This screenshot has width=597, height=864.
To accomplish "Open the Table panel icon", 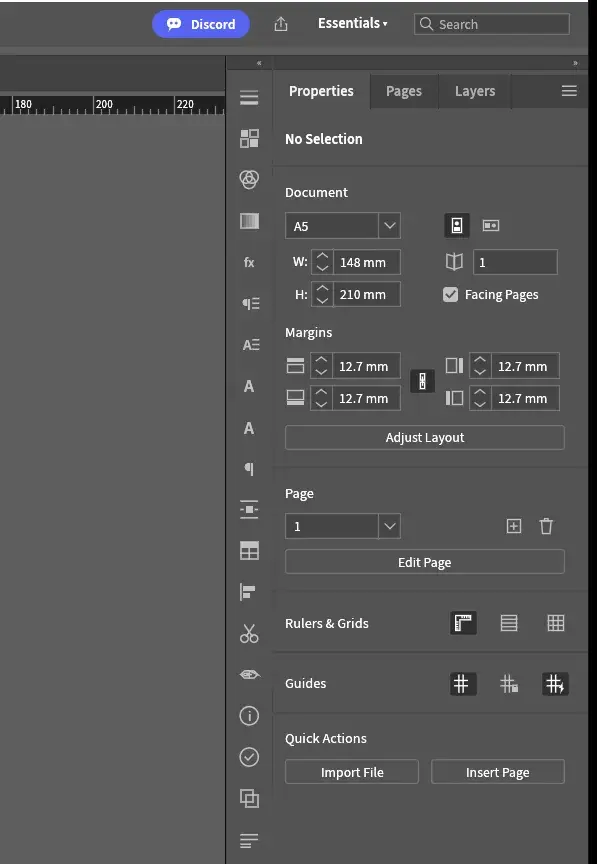I will [x=249, y=550].
